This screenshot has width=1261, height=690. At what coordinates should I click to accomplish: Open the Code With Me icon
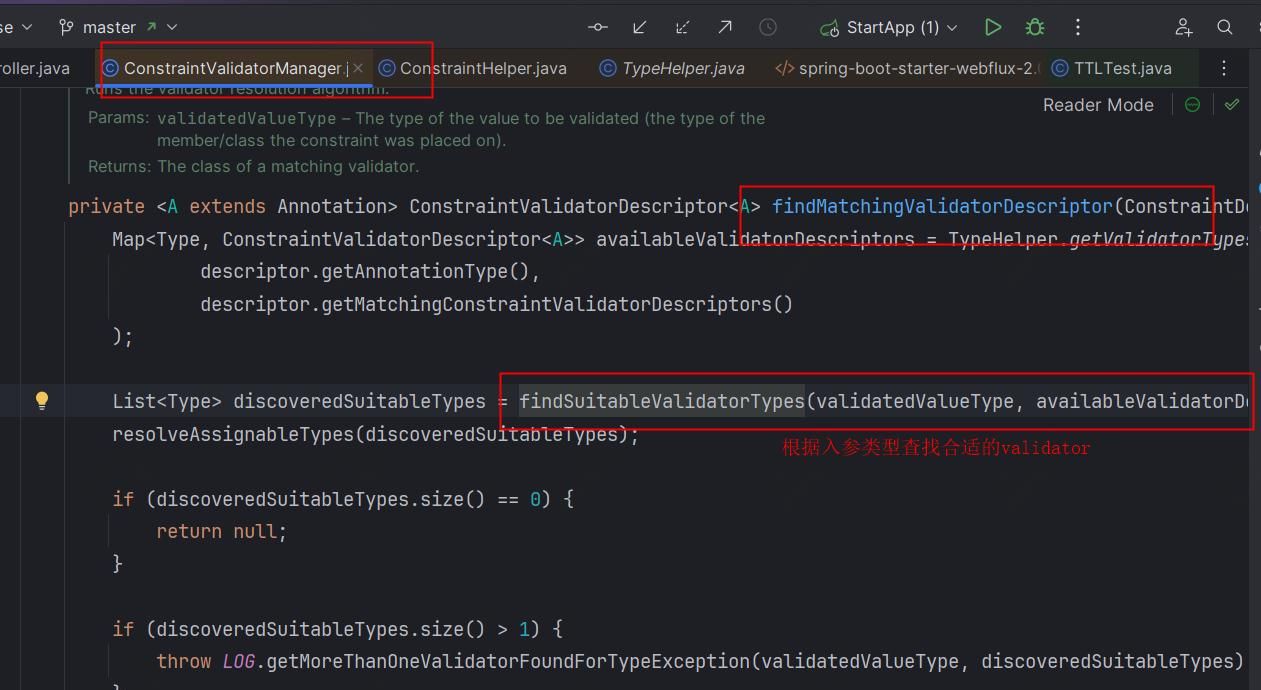coord(1184,27)
